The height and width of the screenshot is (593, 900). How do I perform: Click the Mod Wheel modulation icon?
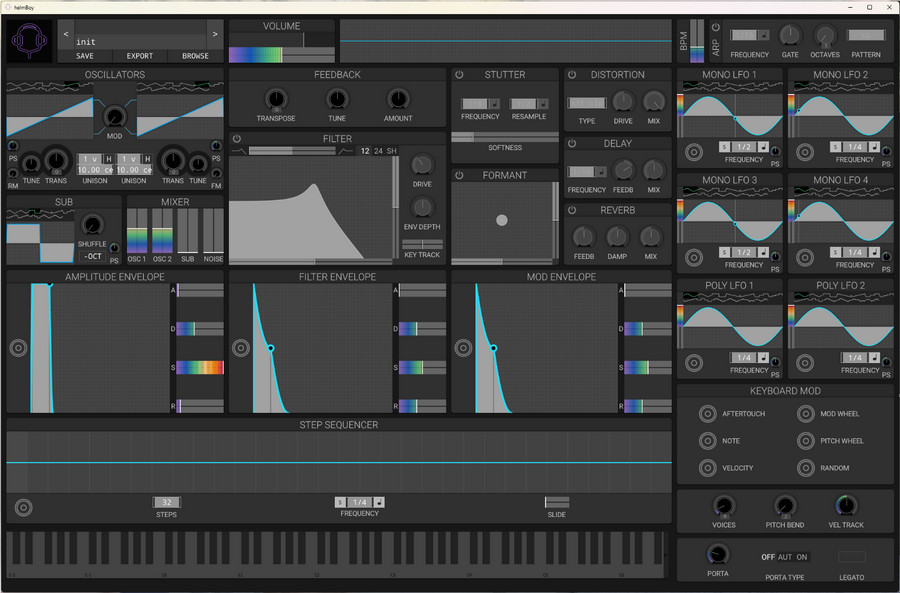click(x=806, y=413)
